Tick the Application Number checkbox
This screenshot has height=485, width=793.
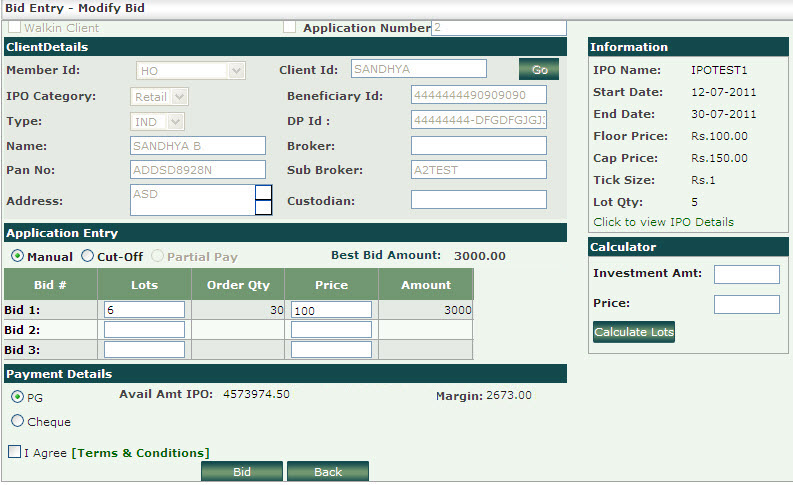point(290,27)
